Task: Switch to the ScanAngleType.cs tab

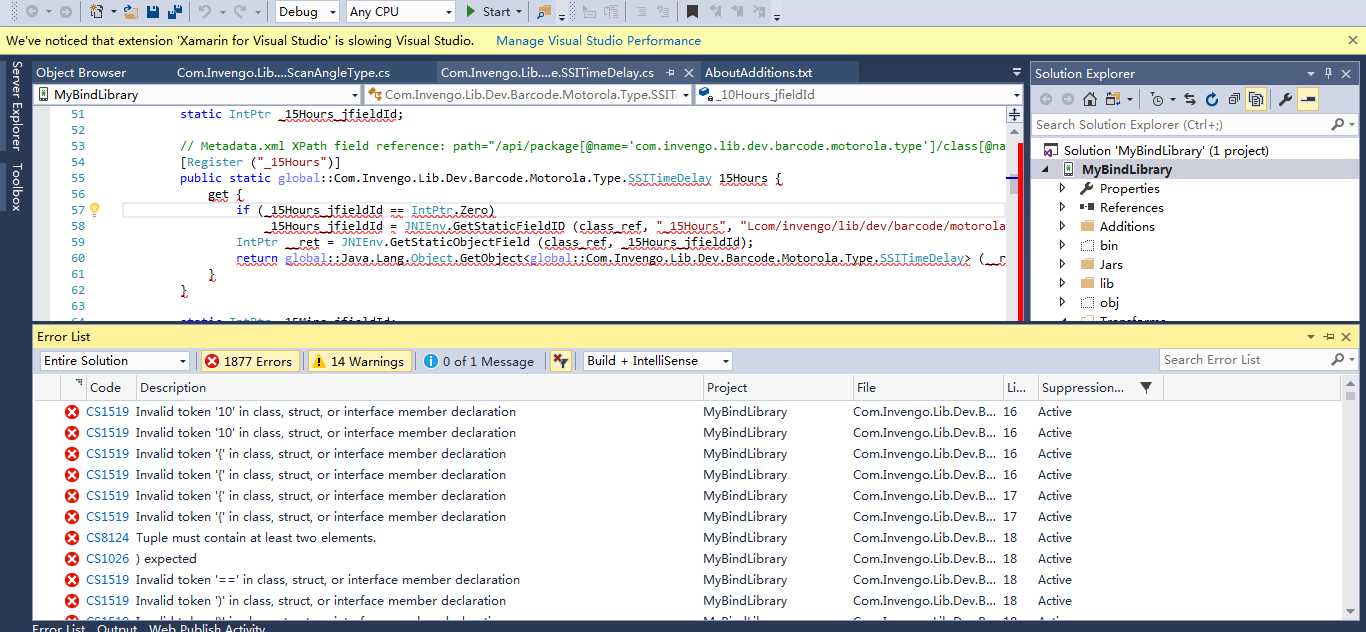Action: pyautogui.click(x=283, y=73)
